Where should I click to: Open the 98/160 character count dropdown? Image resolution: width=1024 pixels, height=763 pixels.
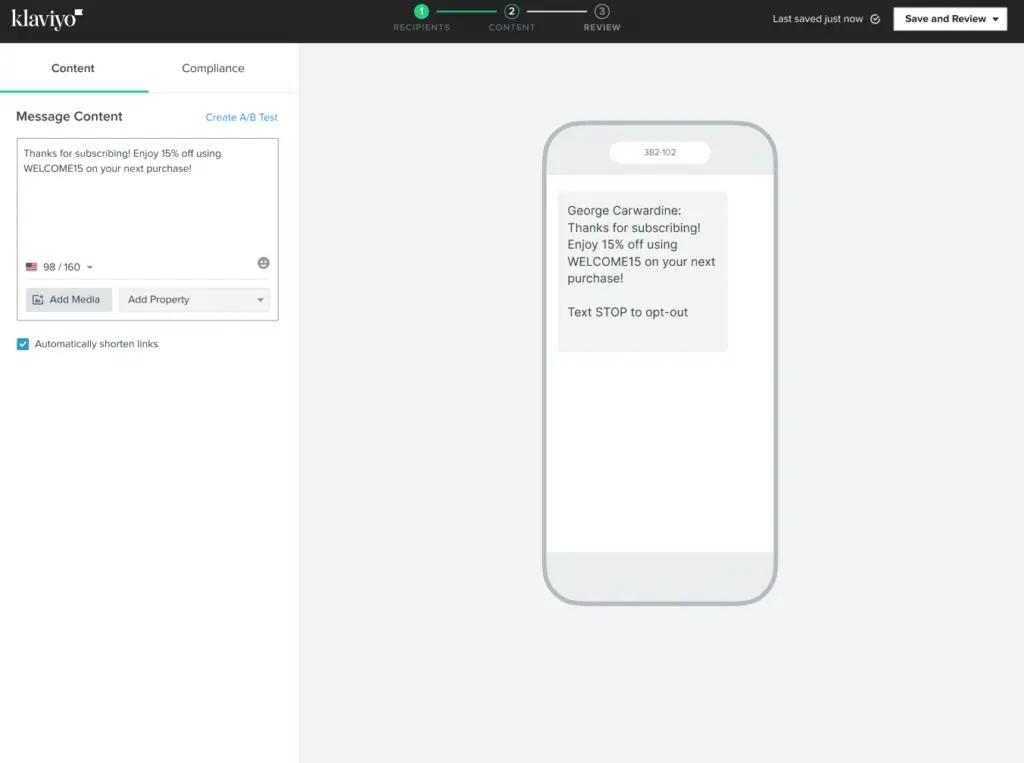coord(89,266)
